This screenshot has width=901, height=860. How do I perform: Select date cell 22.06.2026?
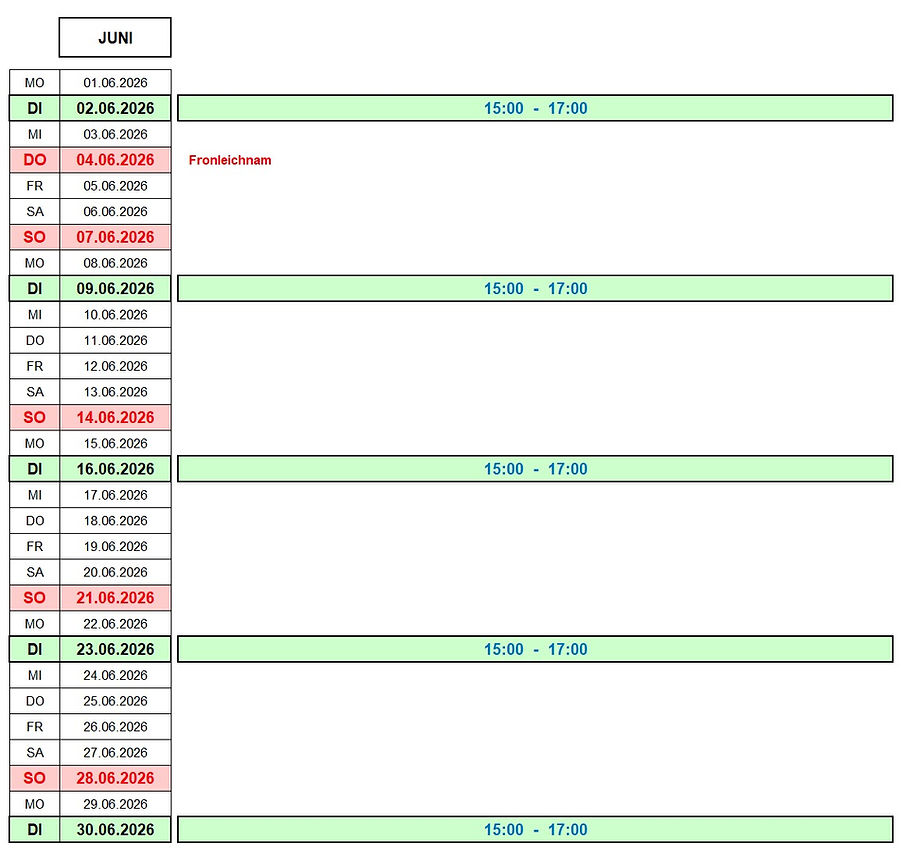pos(115,624)
